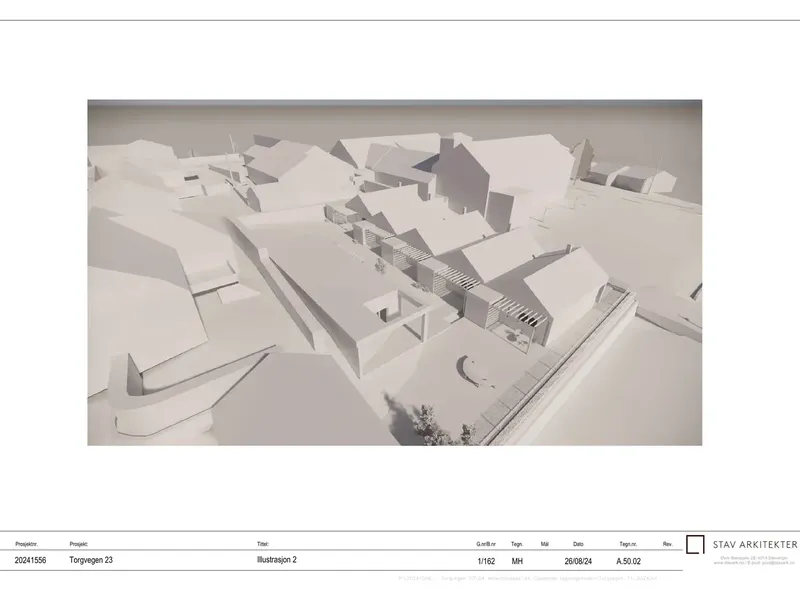
Task: Click the STAV ARKITEKTER square logo icon
Action: point(695,544)
